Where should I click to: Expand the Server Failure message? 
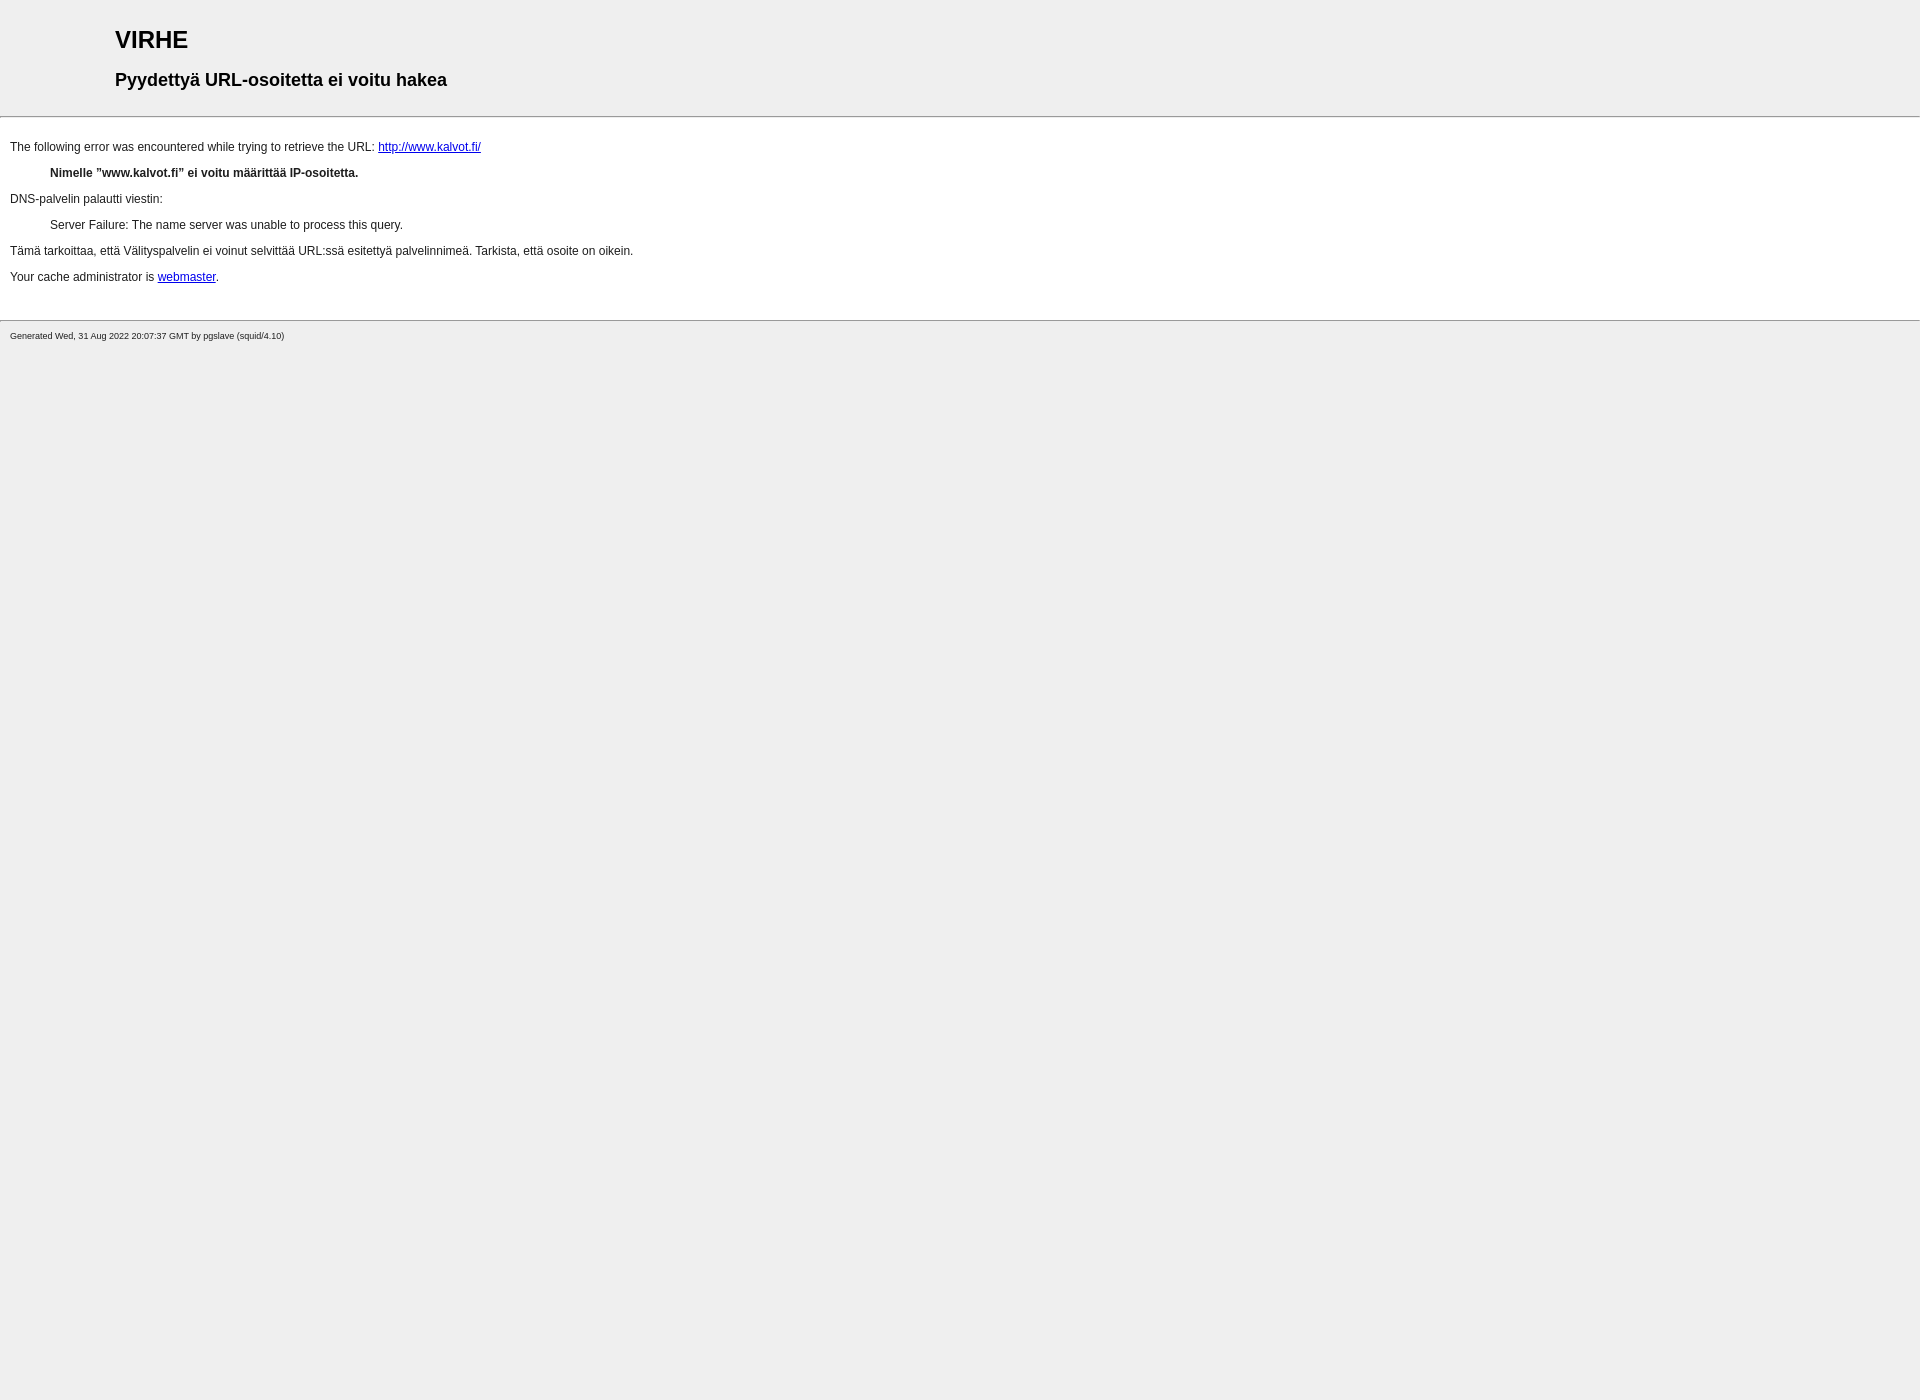(225, 224)
